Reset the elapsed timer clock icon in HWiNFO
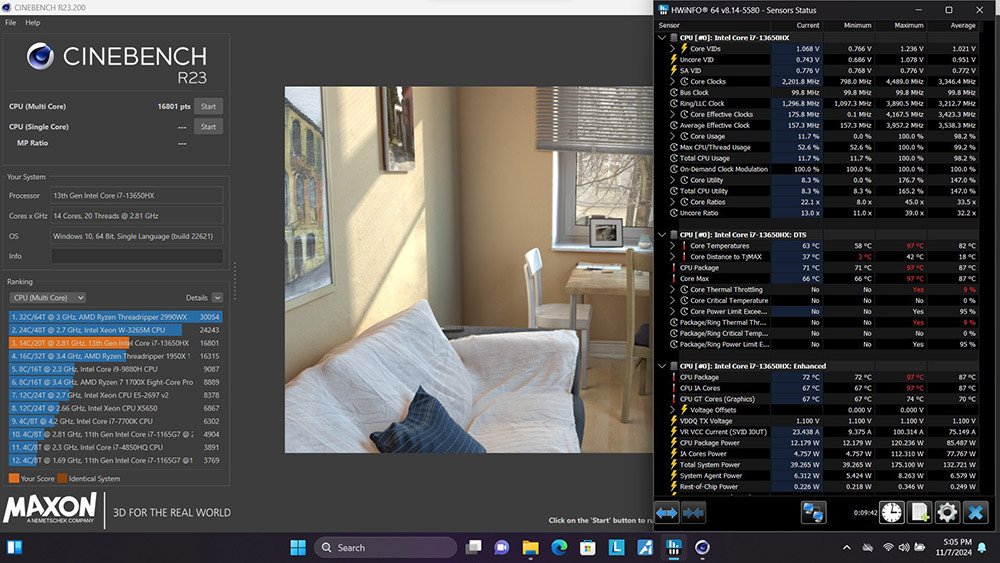 pos(892,513)
